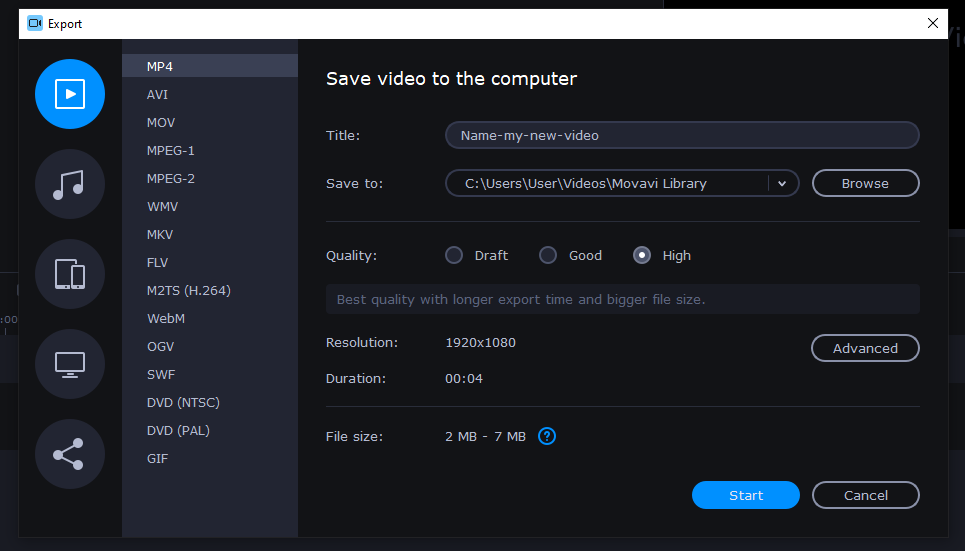Open the audio export music note icon

[x=70, y=184]
